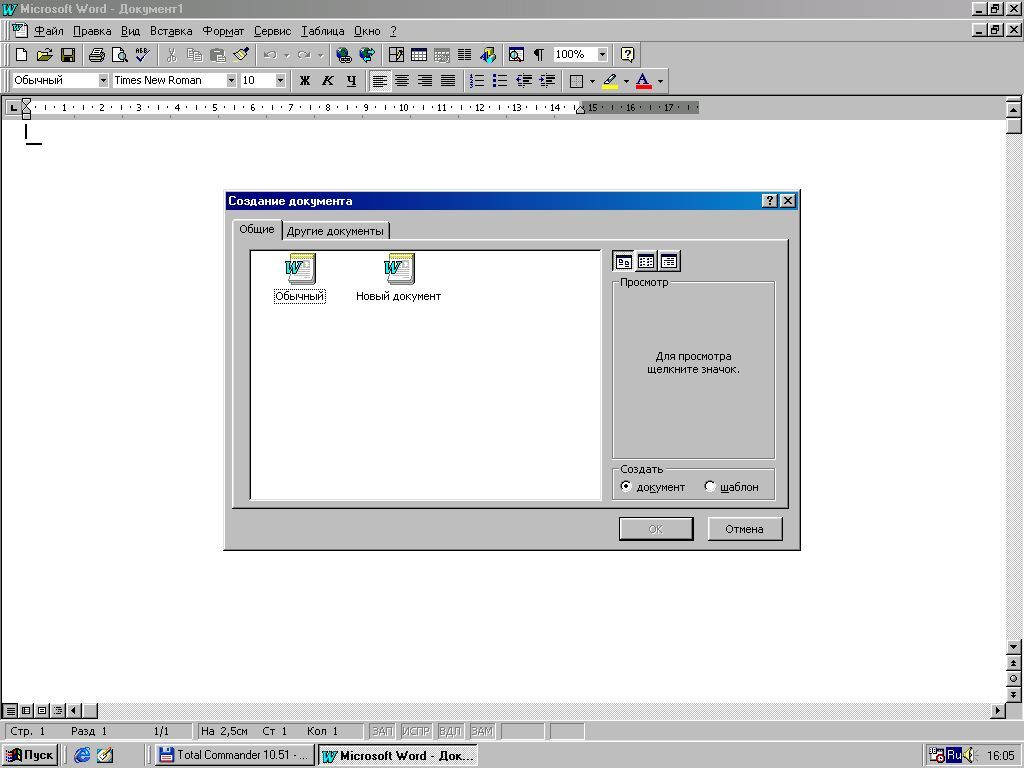Open the Вставка menu
The image size is (1024, 768).
(171, 31)
